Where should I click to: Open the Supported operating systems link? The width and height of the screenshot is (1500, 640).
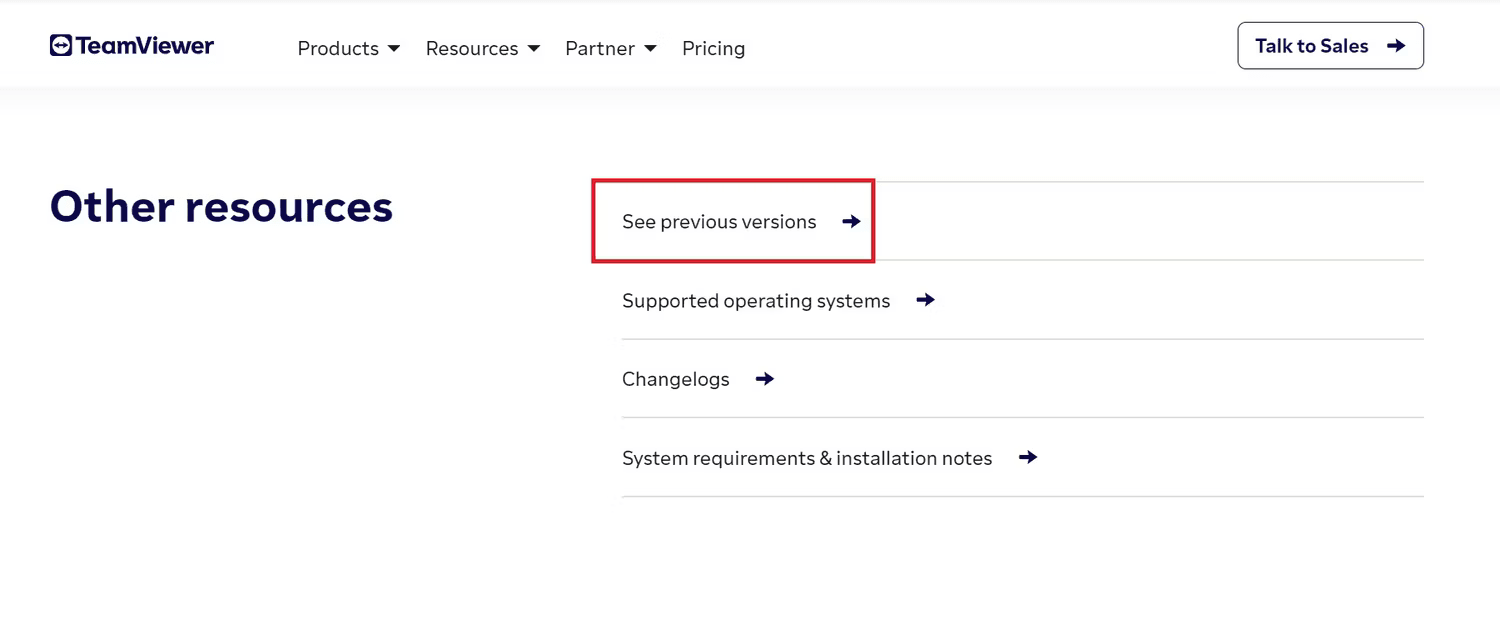pyautogui.click(x=756, y=300)
